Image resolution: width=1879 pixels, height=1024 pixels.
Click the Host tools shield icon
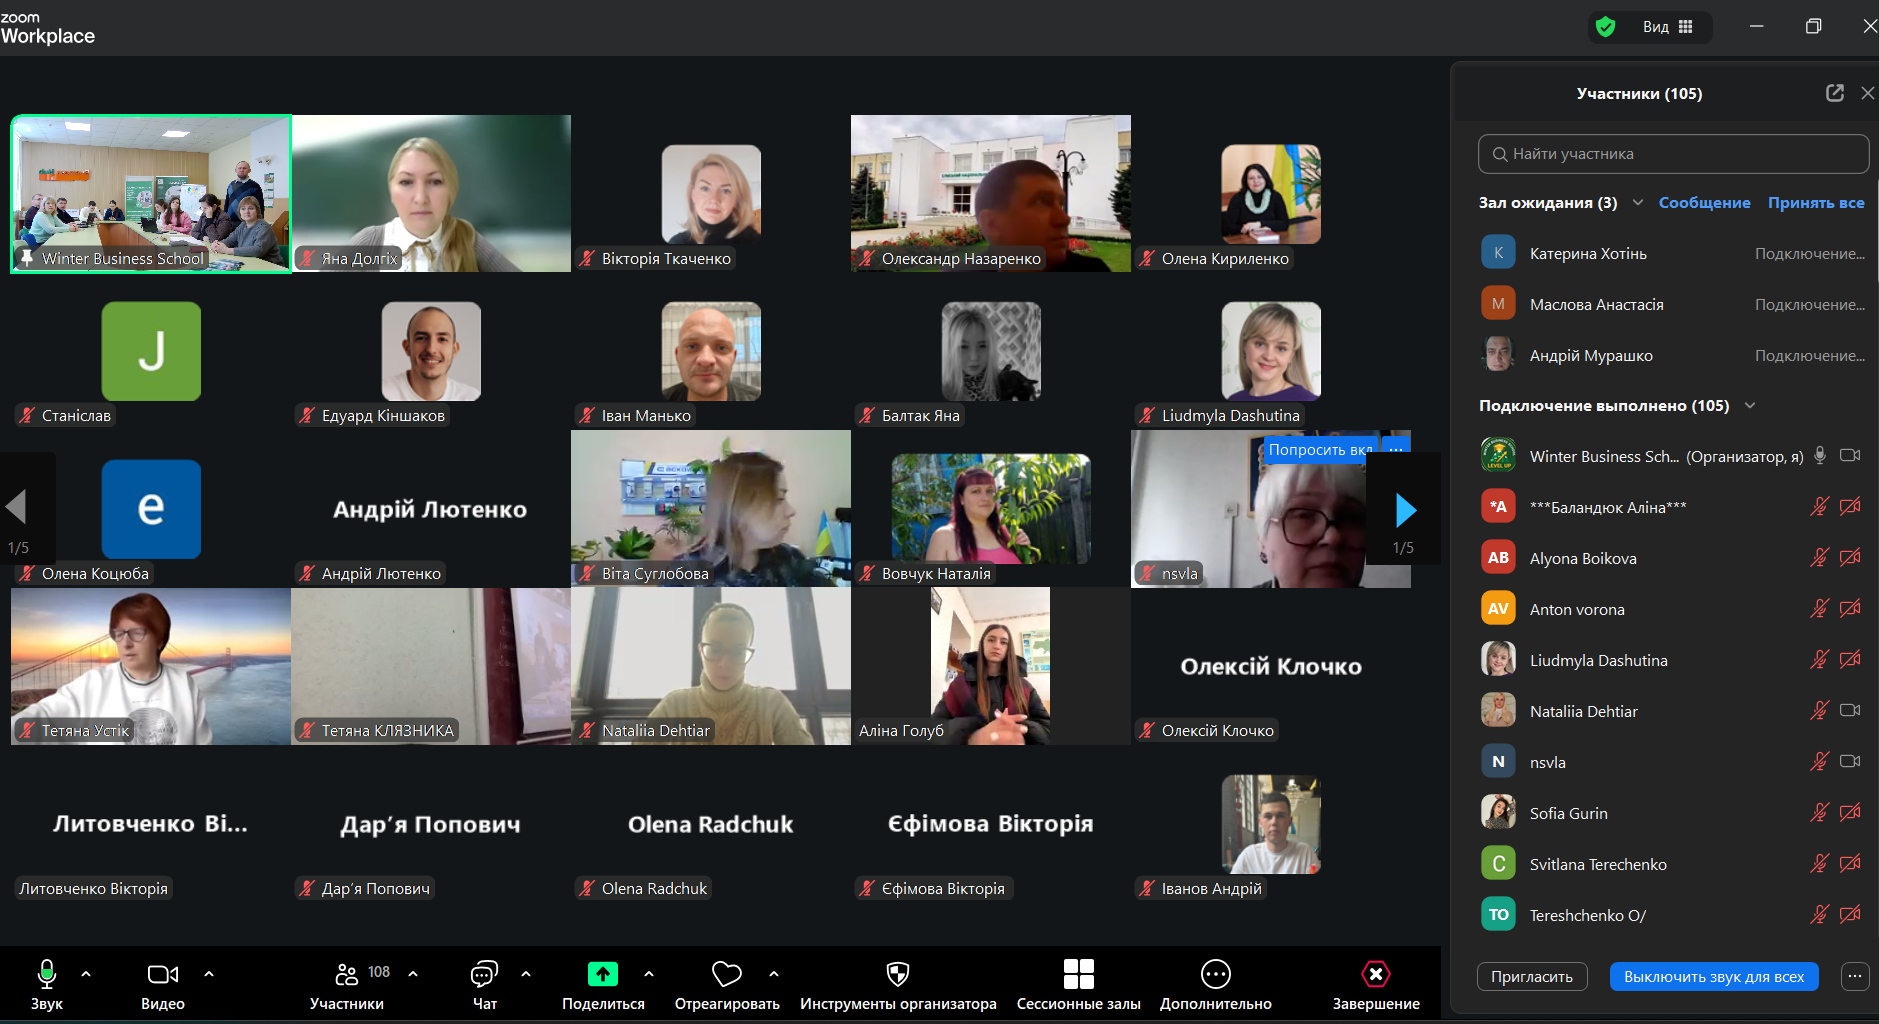897,974
